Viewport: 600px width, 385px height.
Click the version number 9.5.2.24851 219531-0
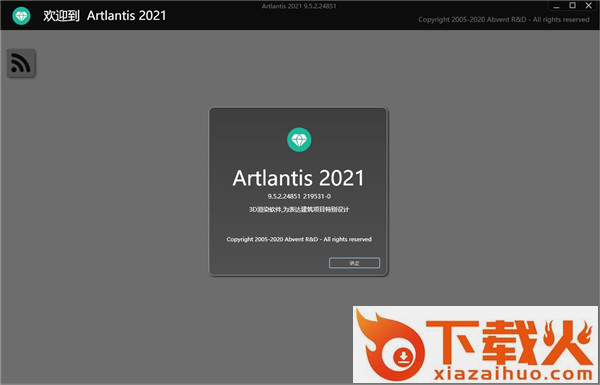coord(299,196)
